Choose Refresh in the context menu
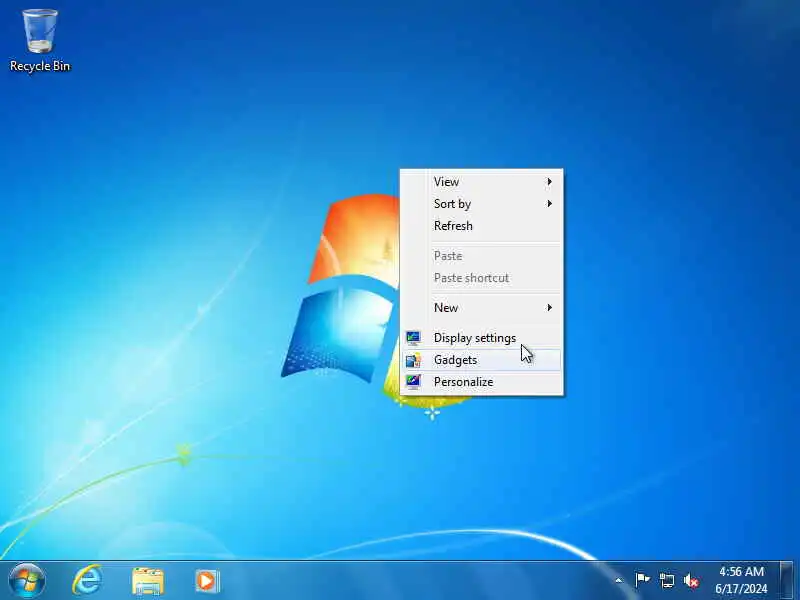This screenshot has width=800, height=600. pyautogui.click(x=481, y=226)
